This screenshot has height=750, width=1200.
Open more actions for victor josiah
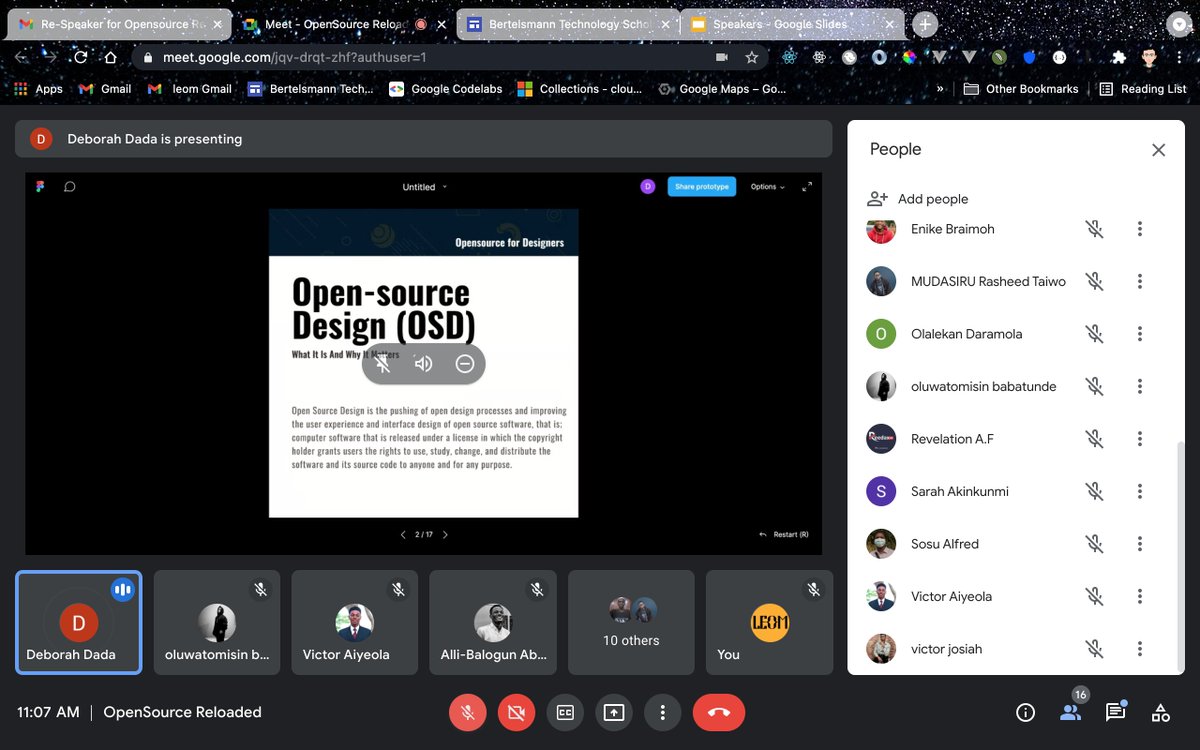click(1140, 649)
